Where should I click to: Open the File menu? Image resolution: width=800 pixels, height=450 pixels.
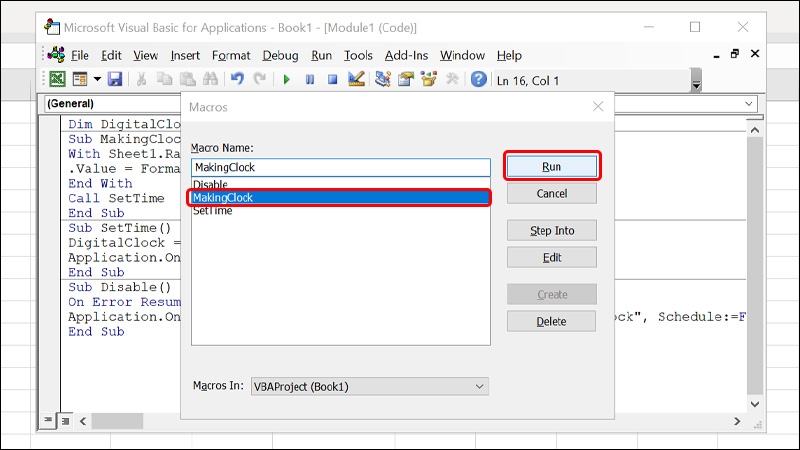(x=80, y=55)
